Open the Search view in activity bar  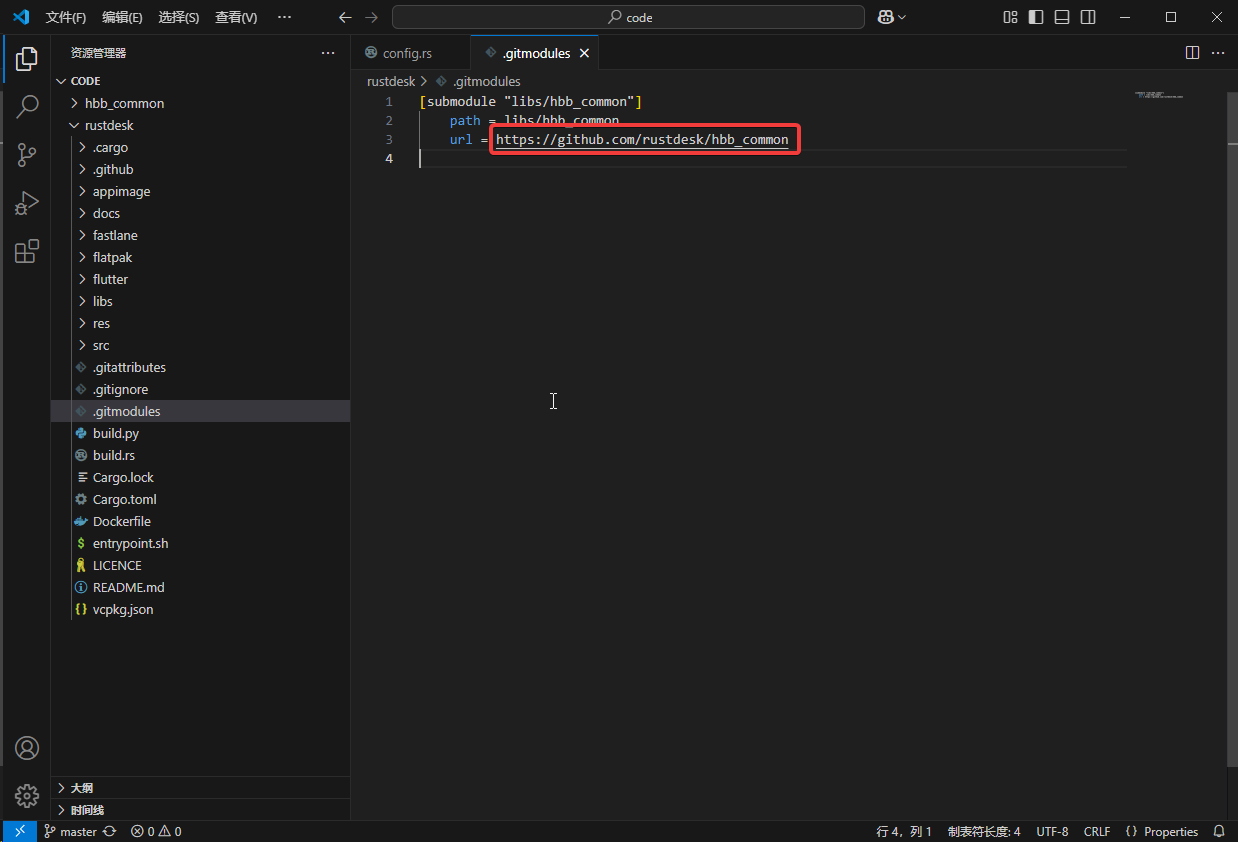coord(27,106)
